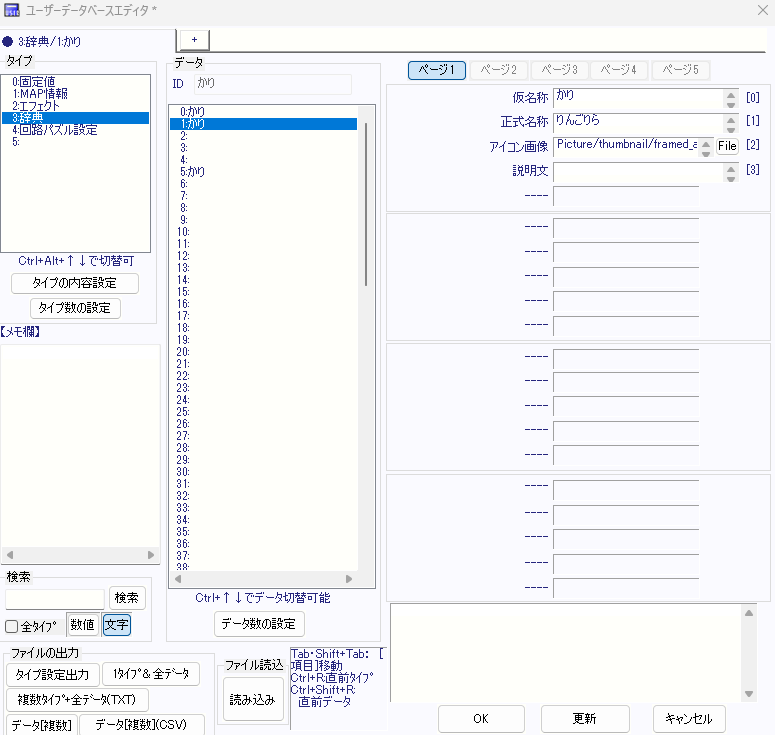Click the File button for icon image

click(x=727, y=146)
